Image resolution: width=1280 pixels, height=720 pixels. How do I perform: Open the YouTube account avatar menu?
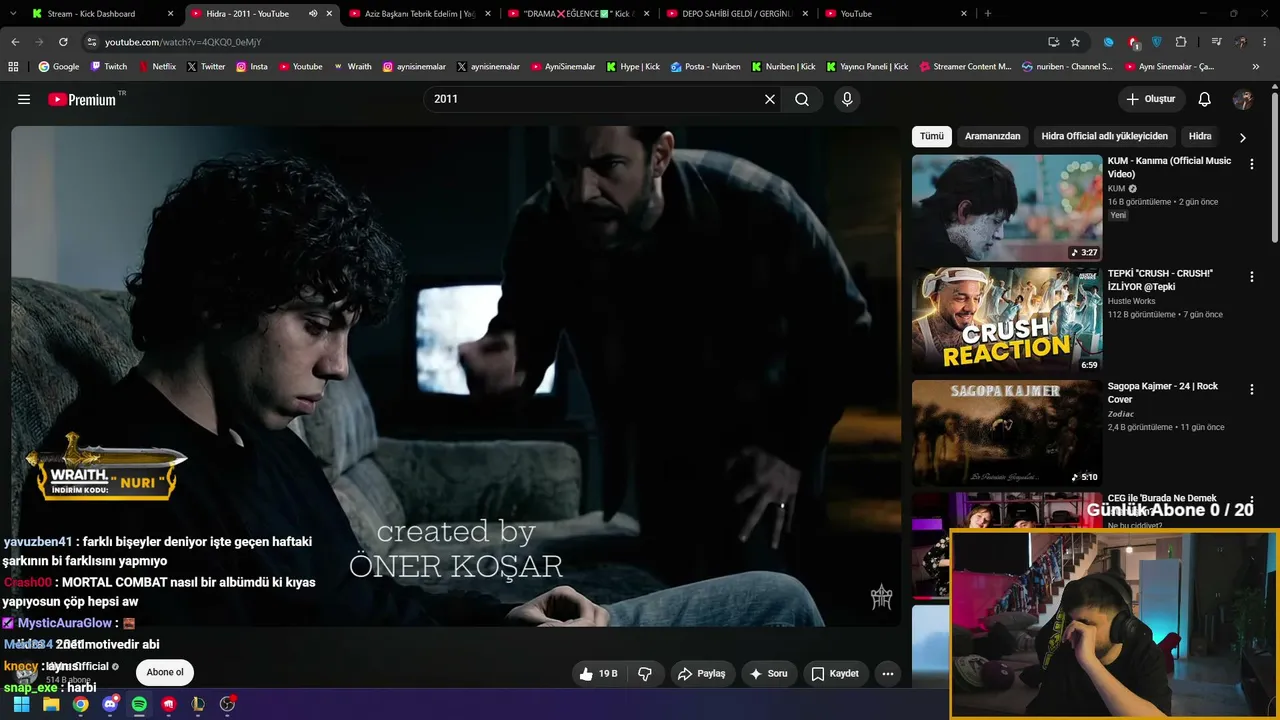click(1243, 99)
